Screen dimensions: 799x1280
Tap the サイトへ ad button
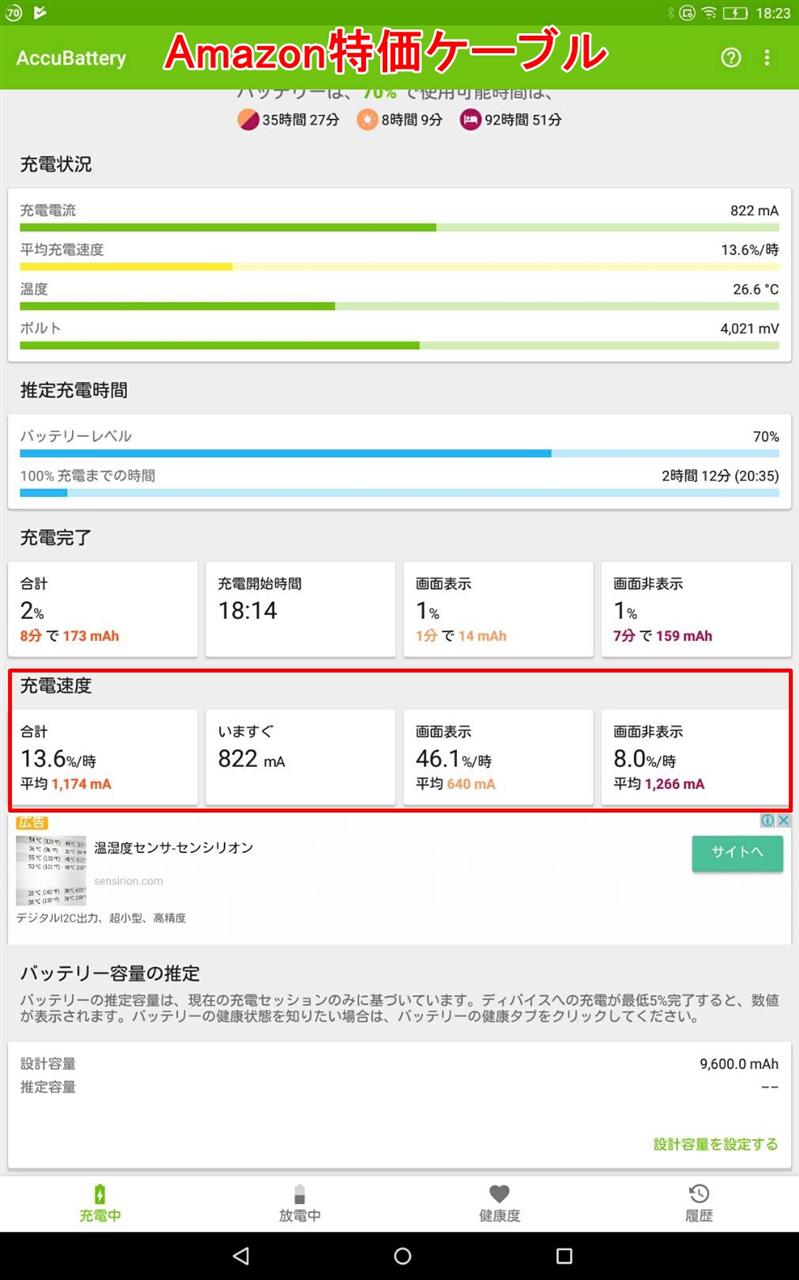(x=737, y=853)
